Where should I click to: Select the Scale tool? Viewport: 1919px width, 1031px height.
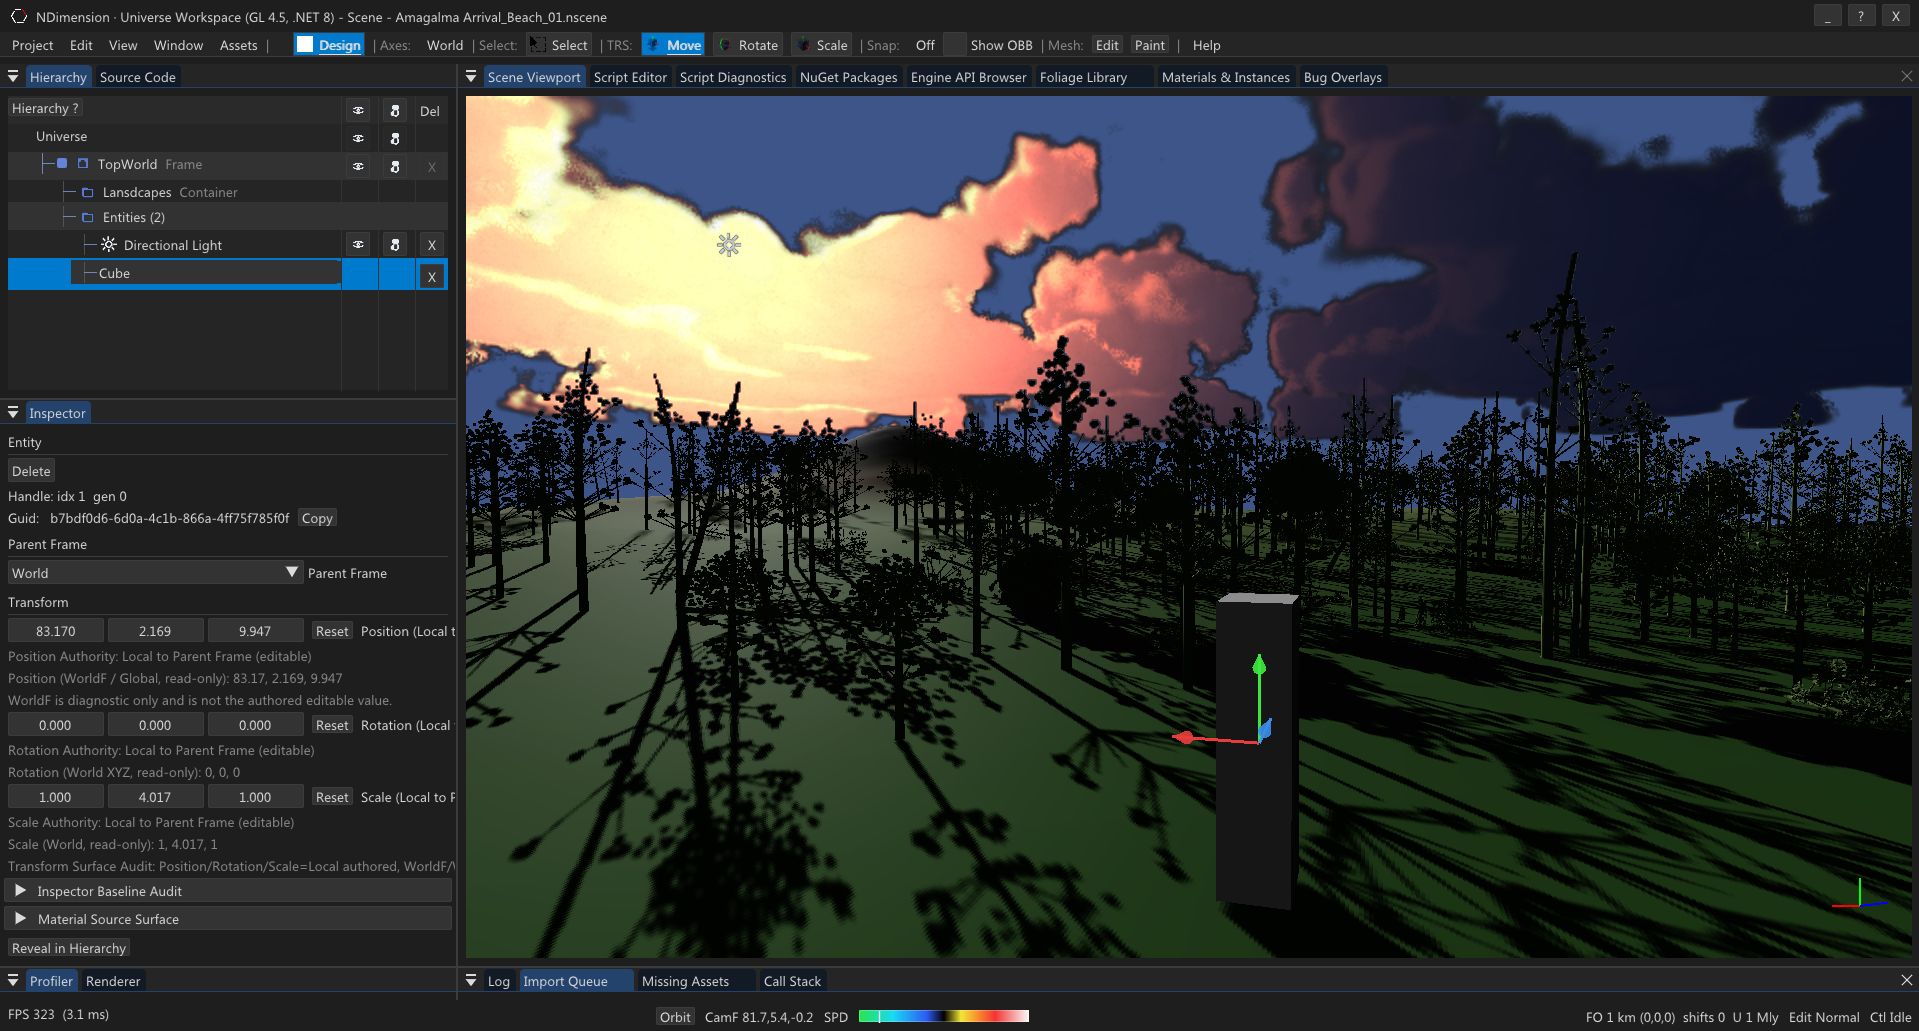click(x=820, y=44)
